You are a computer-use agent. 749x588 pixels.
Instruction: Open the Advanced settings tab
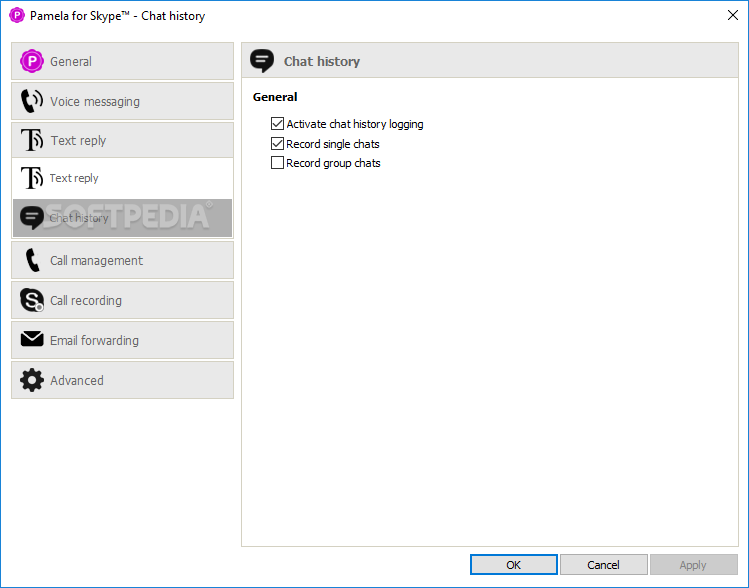click(122, 380)
